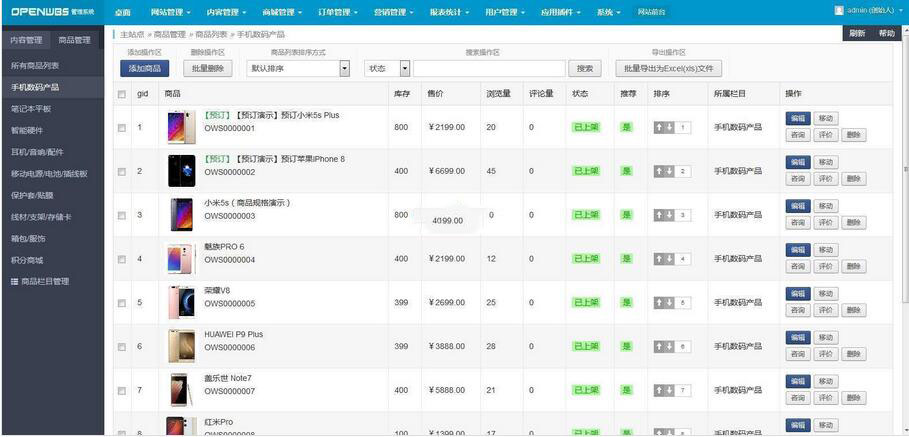The height and width of the screenshot is (437, 909).
Task: Click sort up arrow for 魅族PRO 6
Action: coord(659,258)
